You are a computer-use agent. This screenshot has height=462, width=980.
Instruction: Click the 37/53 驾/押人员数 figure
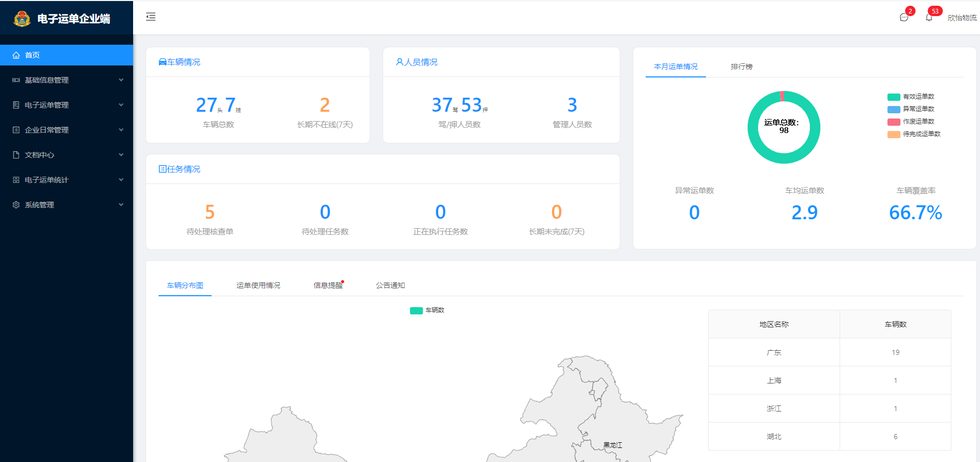tap(459, 105)
